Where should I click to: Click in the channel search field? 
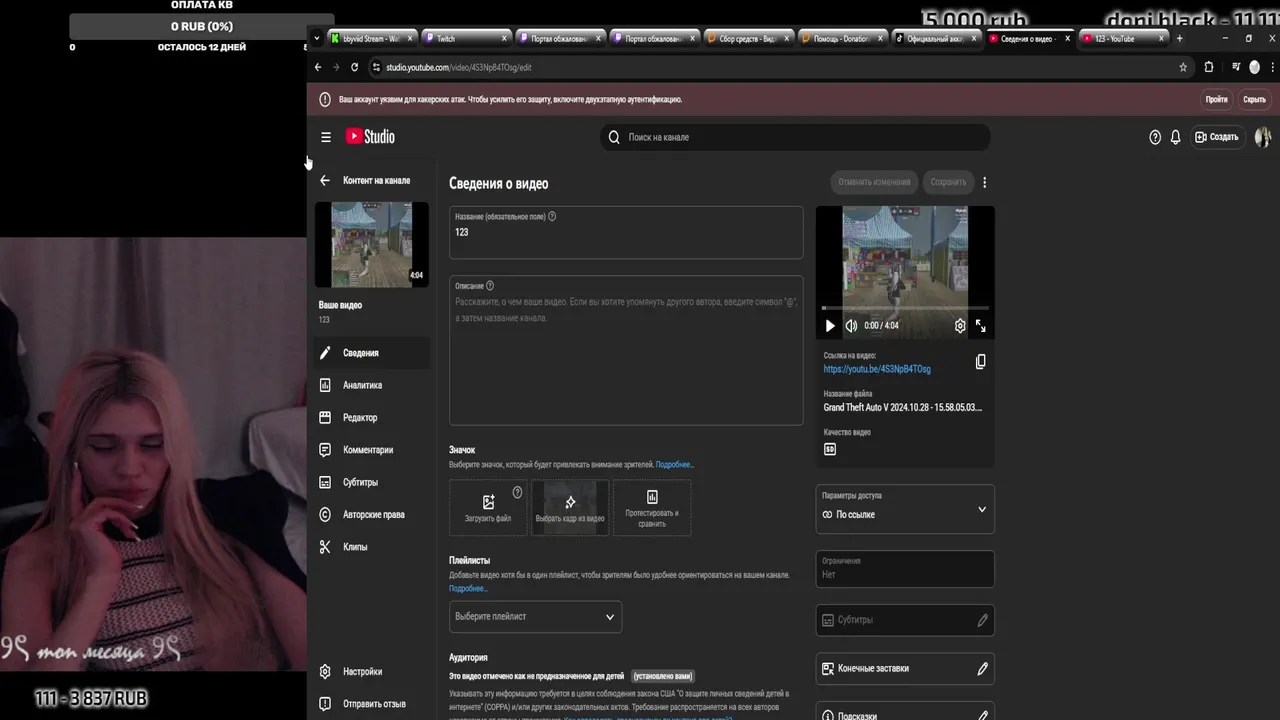(795, 137)
